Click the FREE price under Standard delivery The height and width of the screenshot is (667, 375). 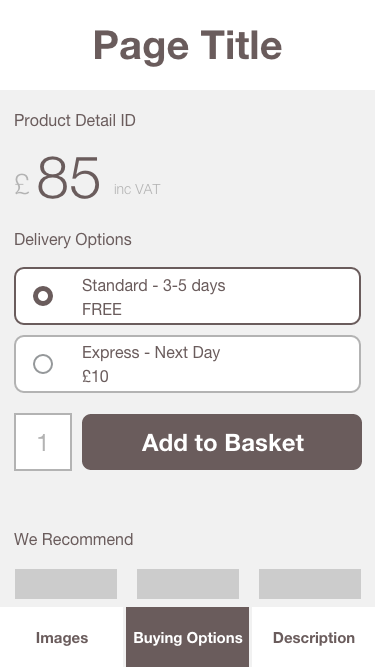[x=102, y=309]
